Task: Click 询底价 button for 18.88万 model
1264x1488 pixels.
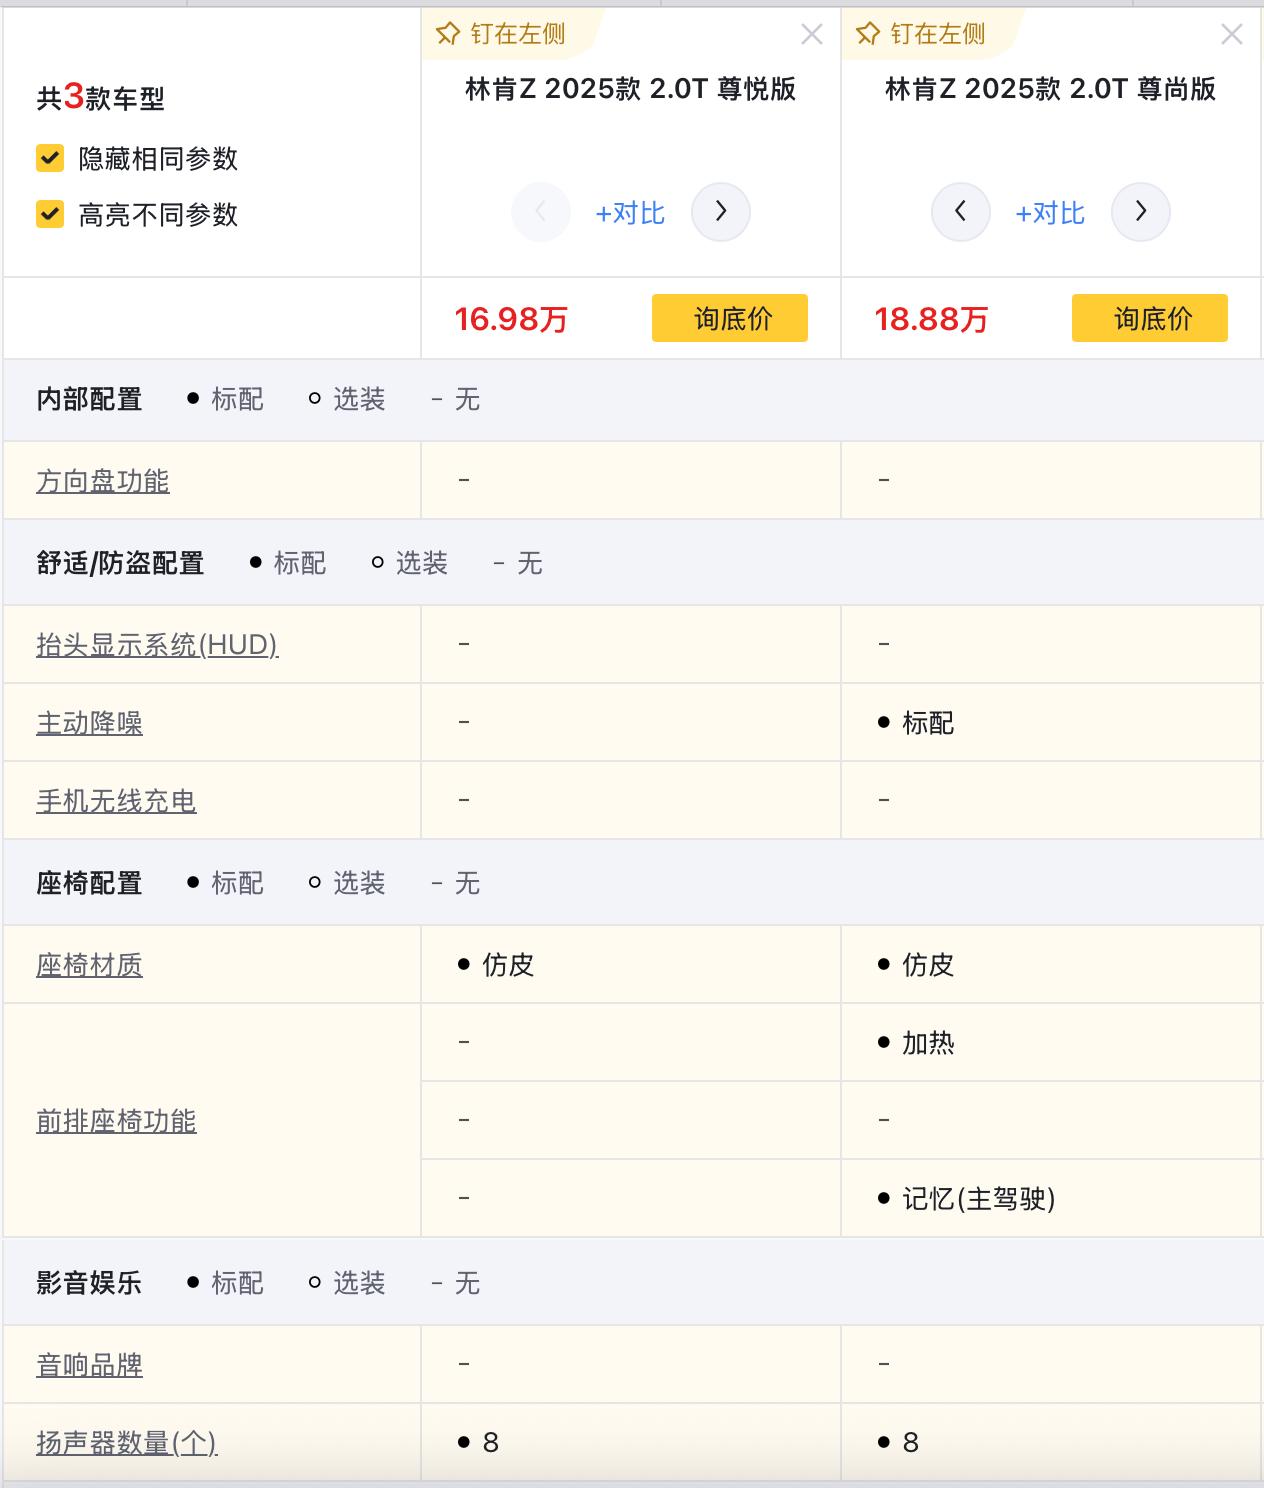Action: (1150, 319)
